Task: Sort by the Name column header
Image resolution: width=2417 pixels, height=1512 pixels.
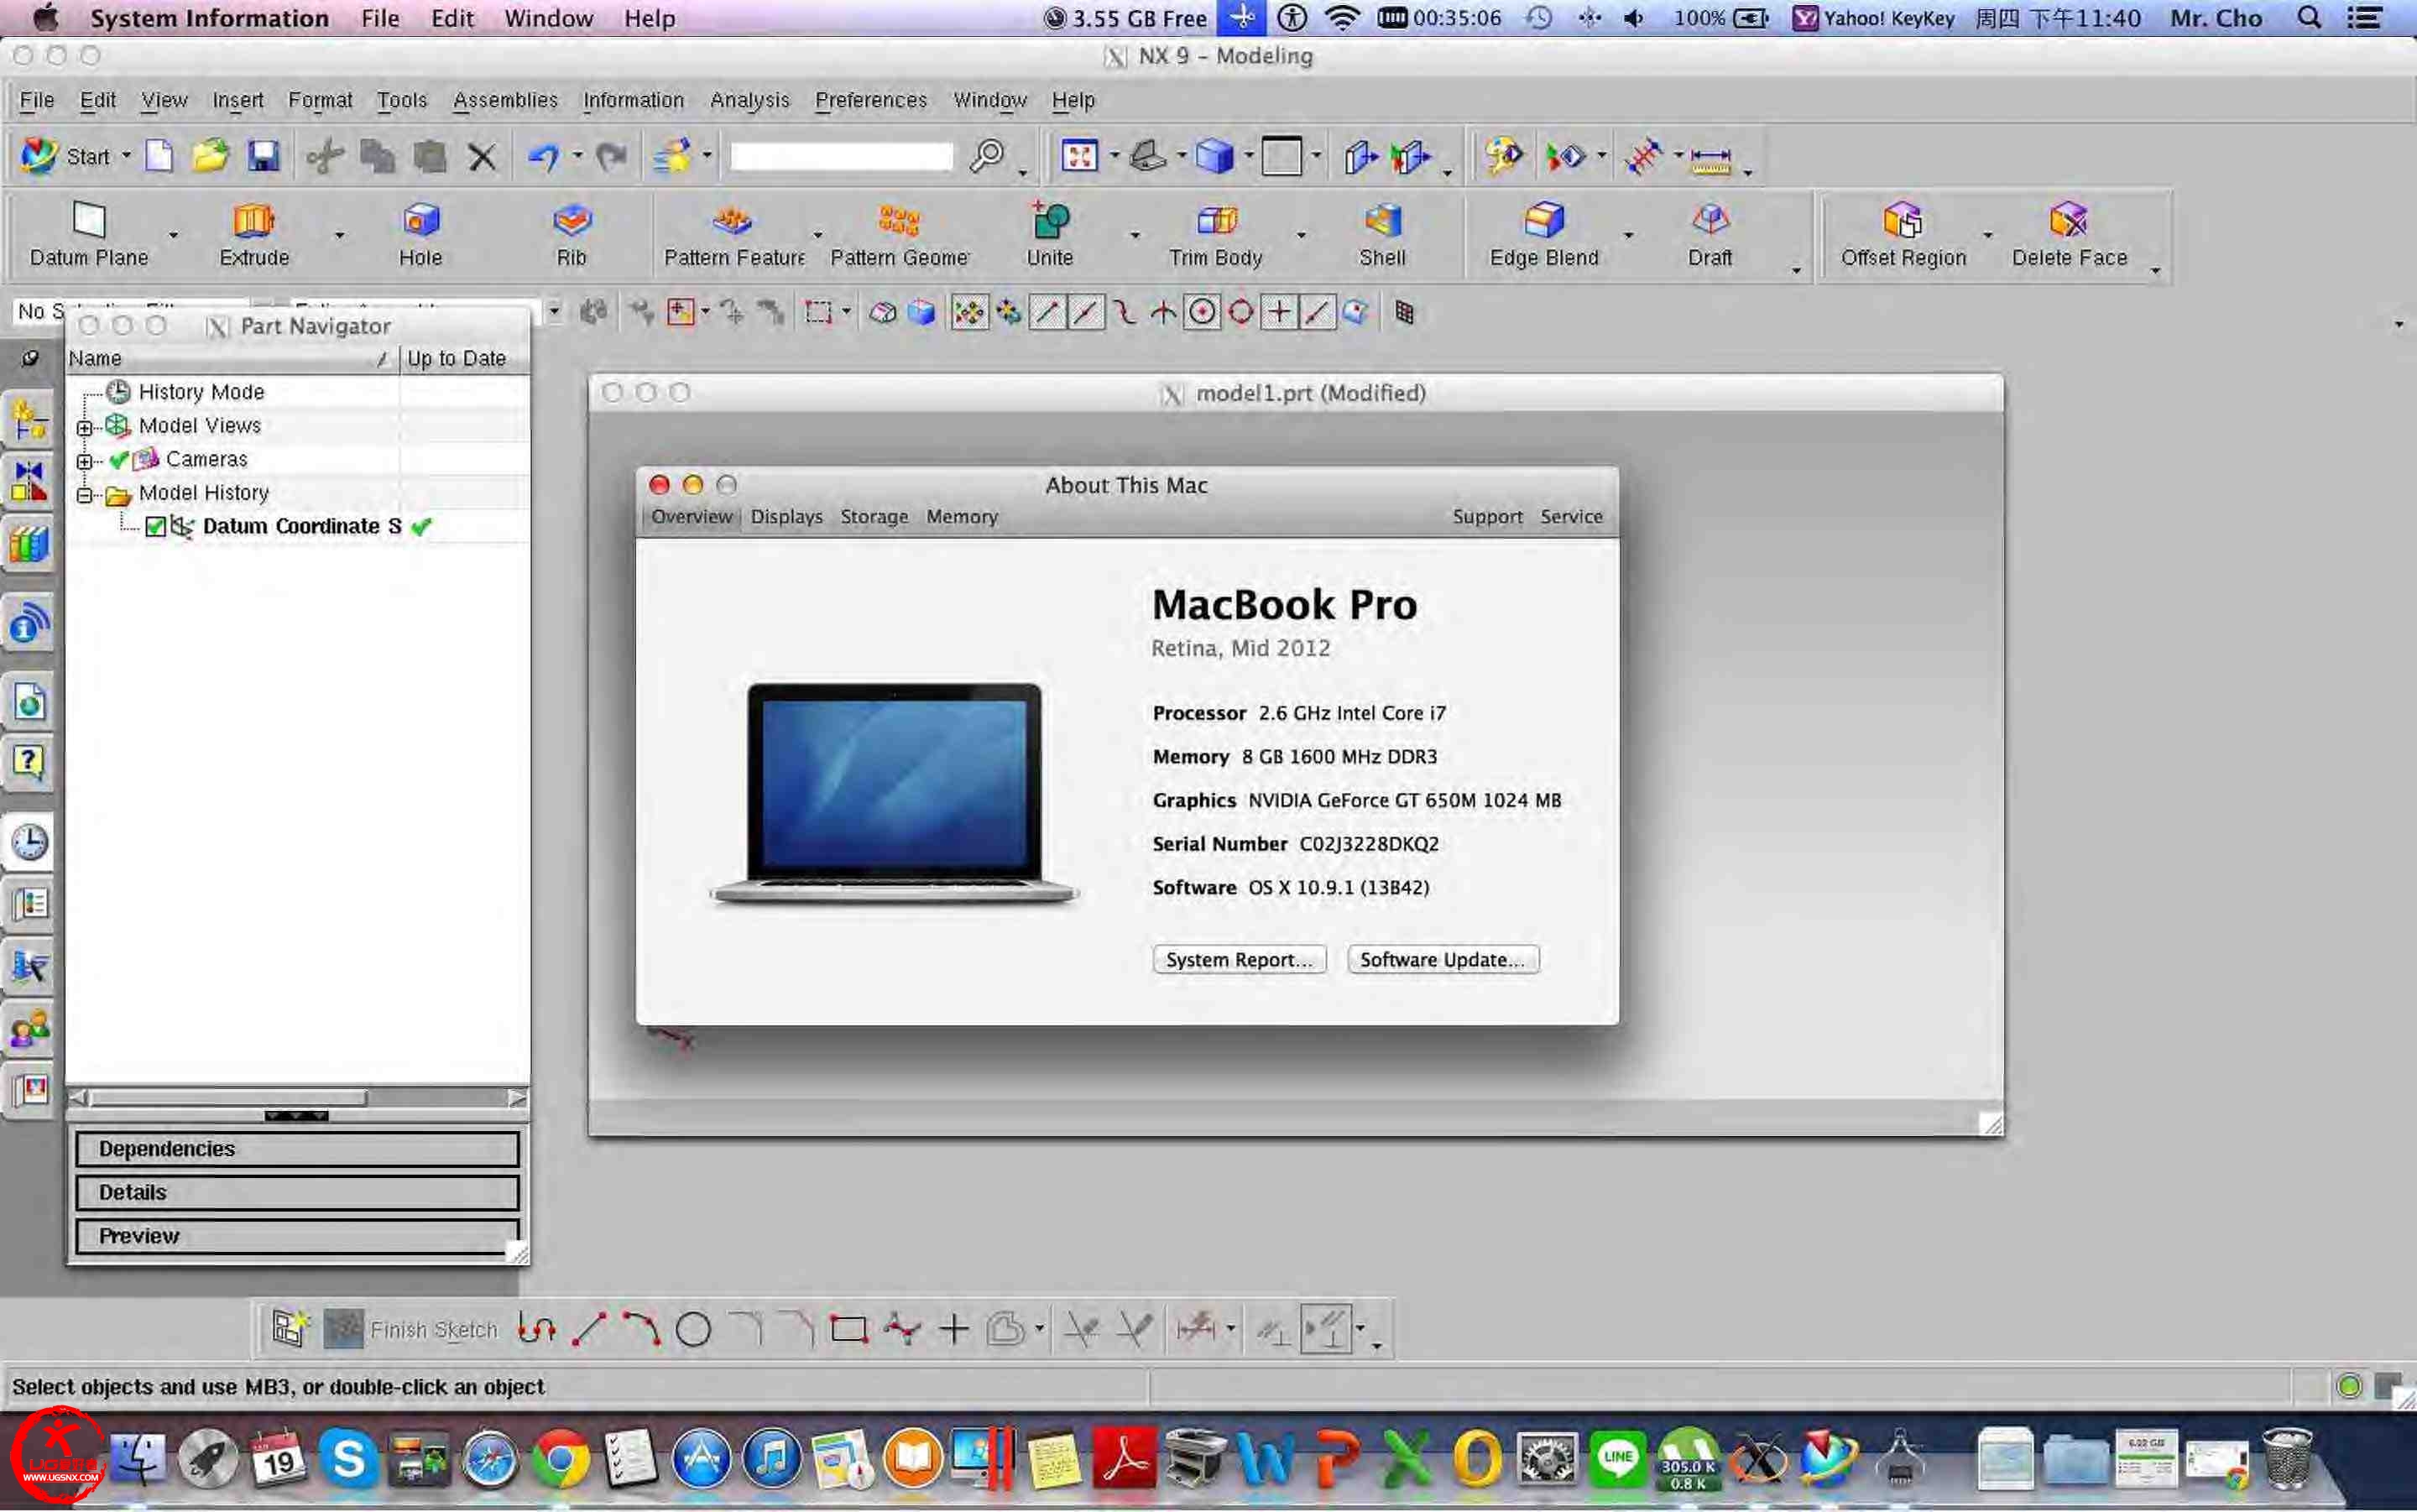Action: click(232, 358)
